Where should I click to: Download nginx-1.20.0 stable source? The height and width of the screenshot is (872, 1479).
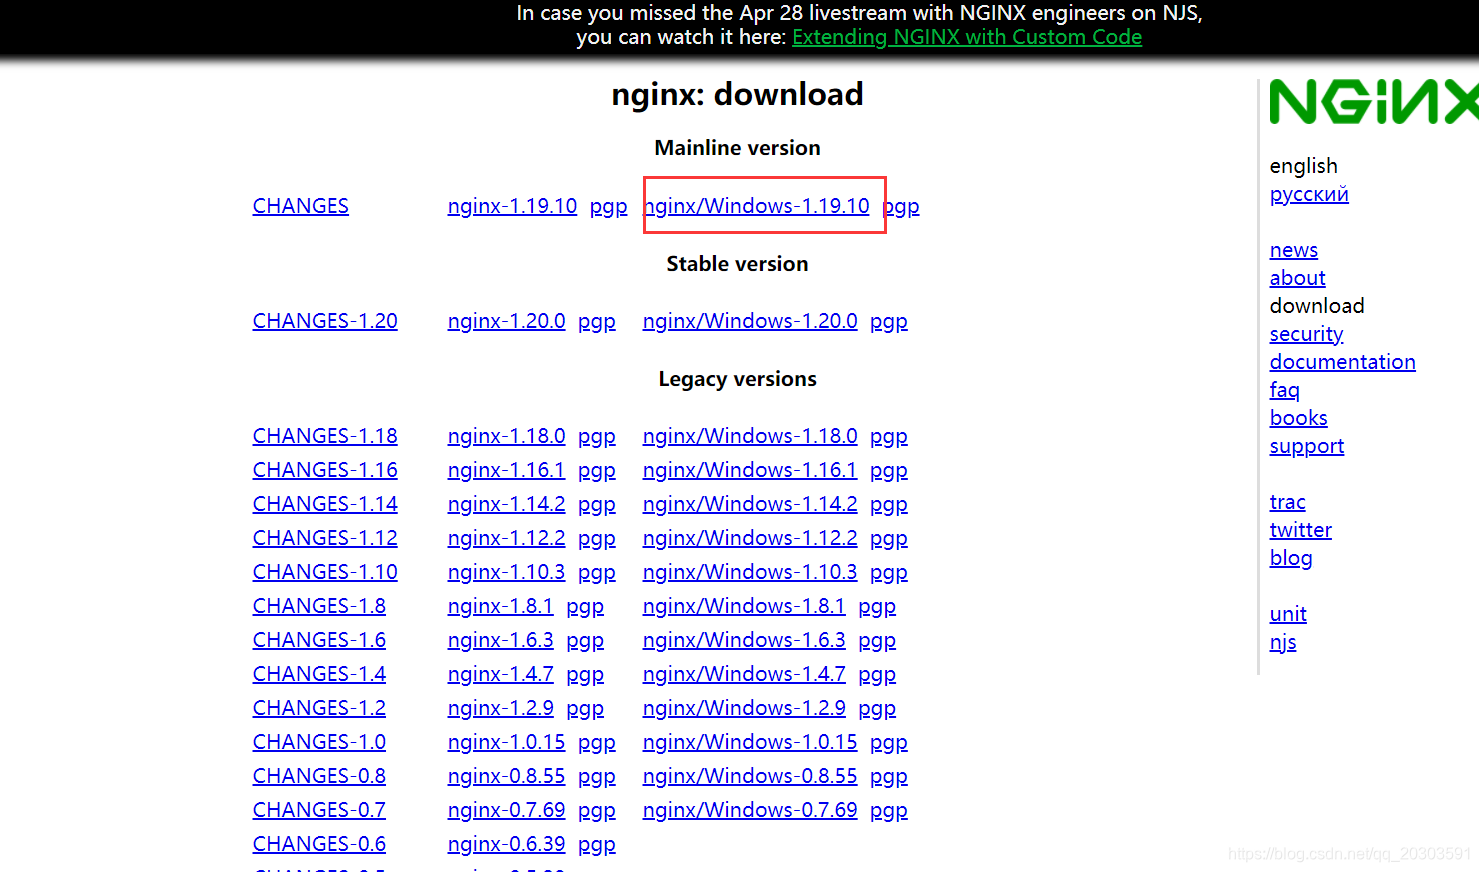(x=506, y=321)
